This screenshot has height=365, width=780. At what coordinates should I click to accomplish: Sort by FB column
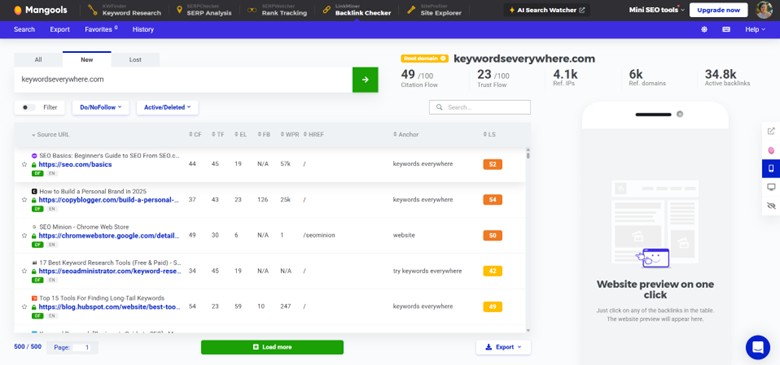coord(264,135)
